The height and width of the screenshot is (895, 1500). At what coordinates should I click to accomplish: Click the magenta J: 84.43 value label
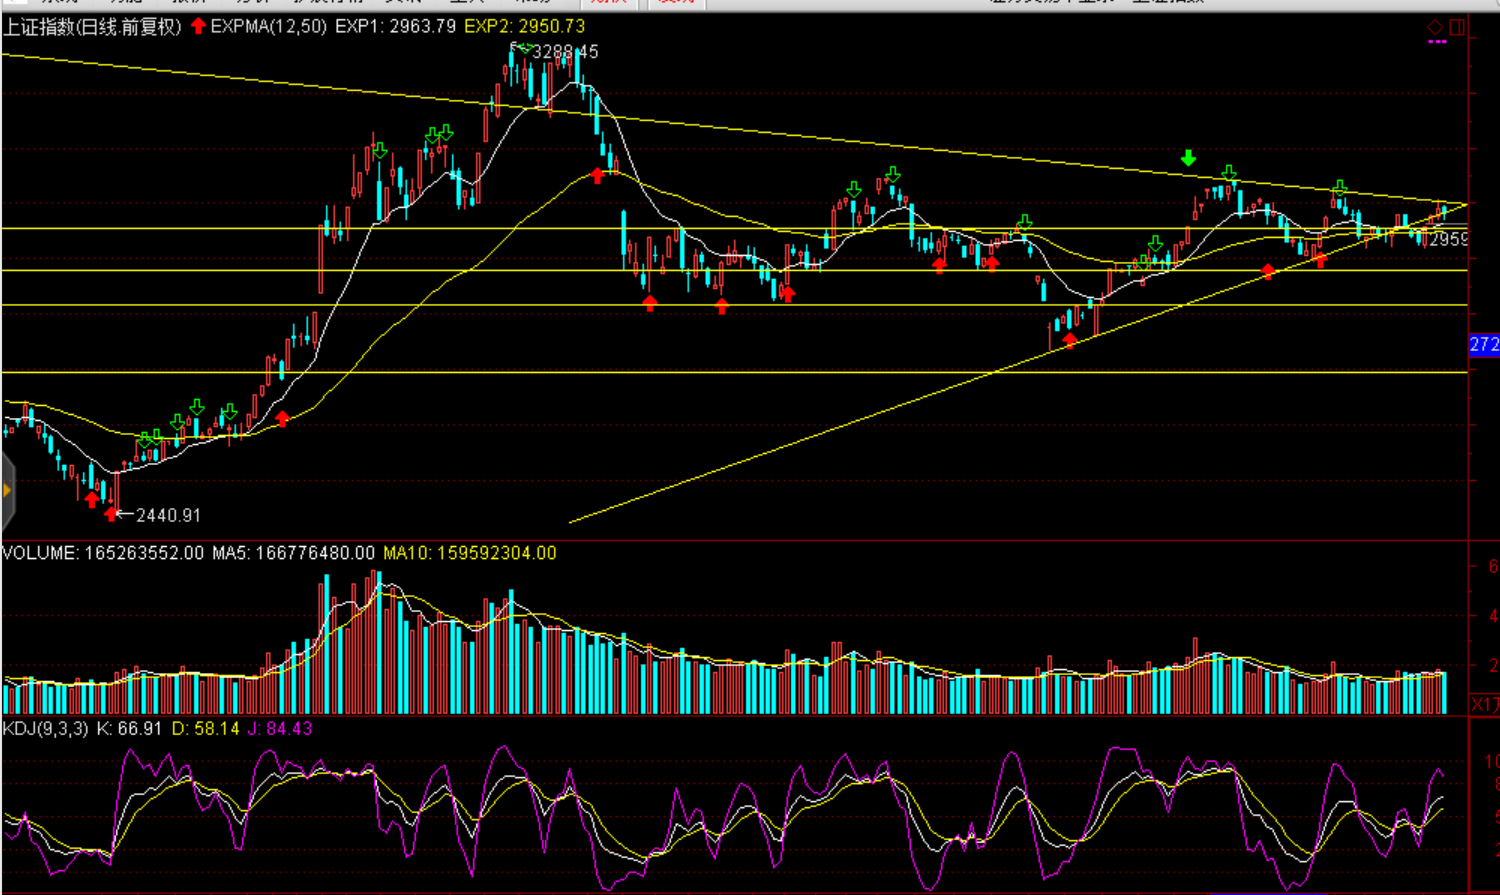point(279,729)
